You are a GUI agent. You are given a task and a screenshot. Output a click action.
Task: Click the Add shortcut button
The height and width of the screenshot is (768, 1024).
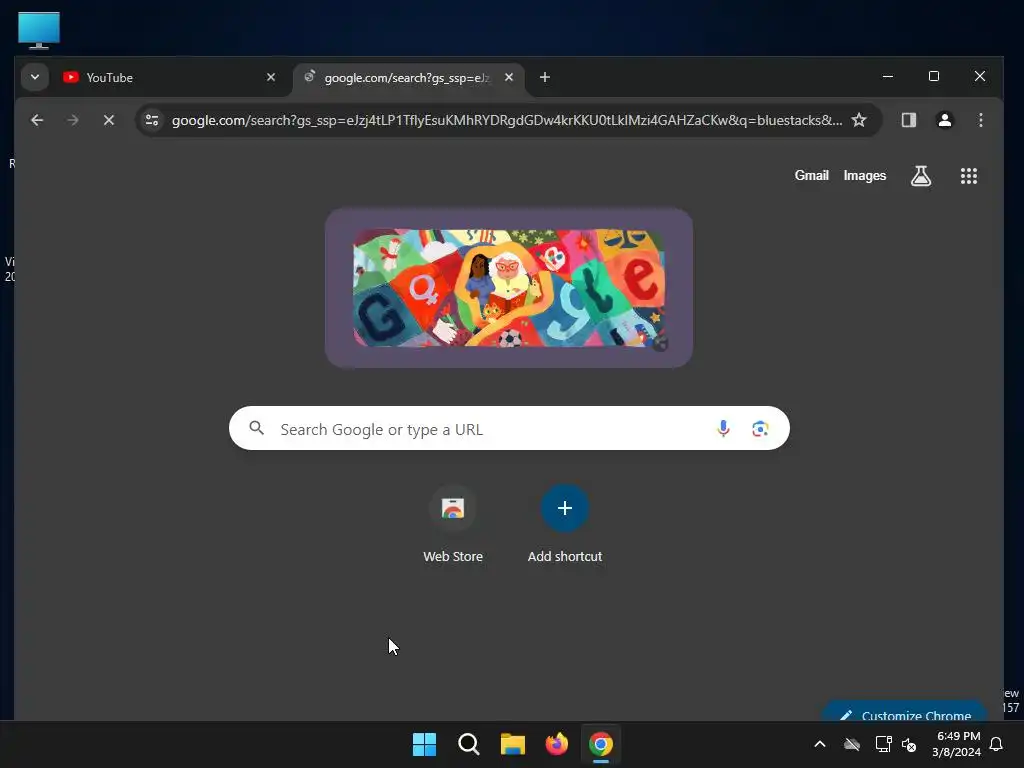click(565, 524)
